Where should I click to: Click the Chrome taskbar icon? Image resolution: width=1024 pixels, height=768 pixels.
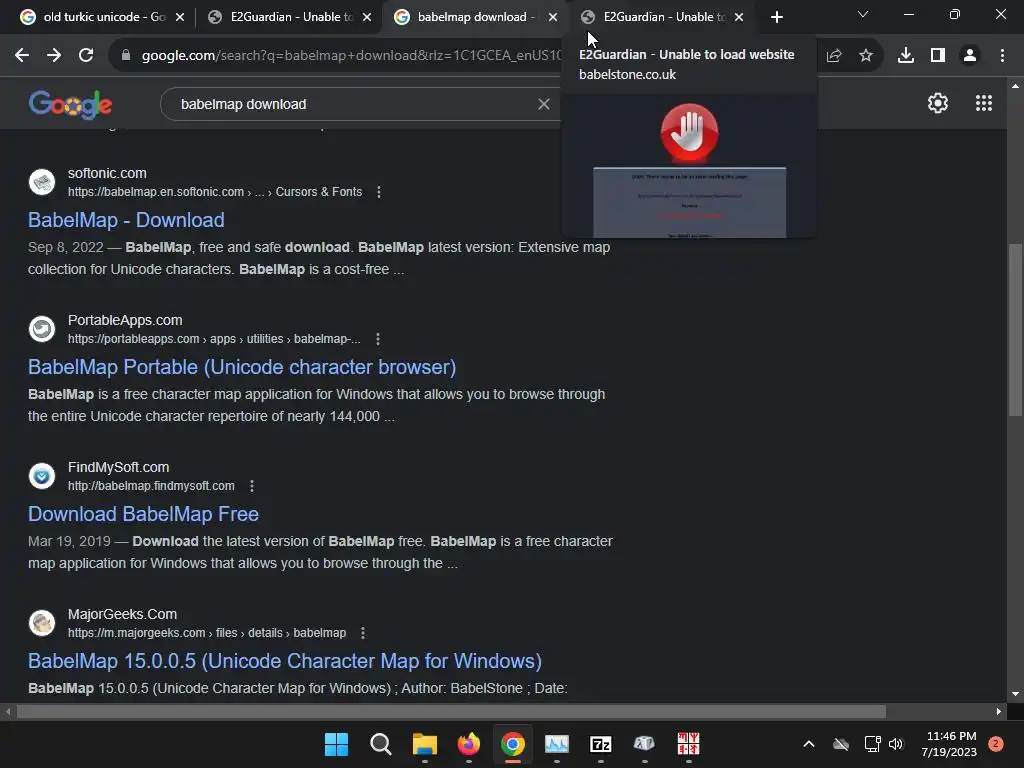513,744
